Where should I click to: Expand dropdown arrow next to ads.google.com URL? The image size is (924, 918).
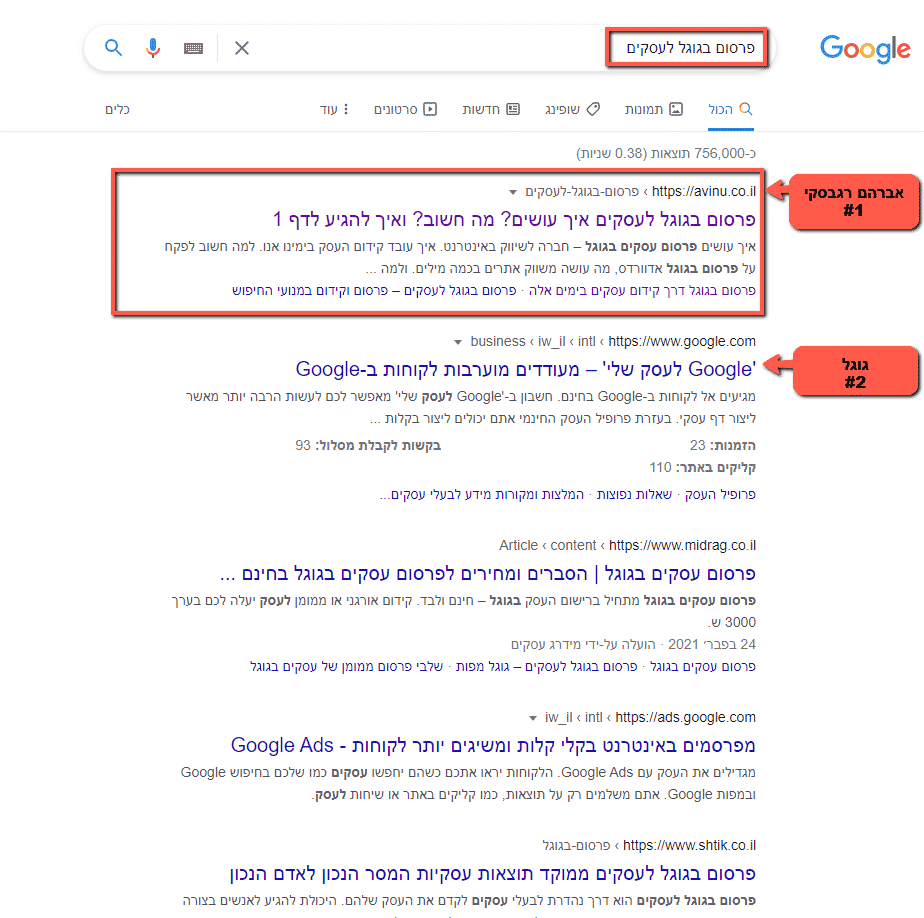(533, 718)
